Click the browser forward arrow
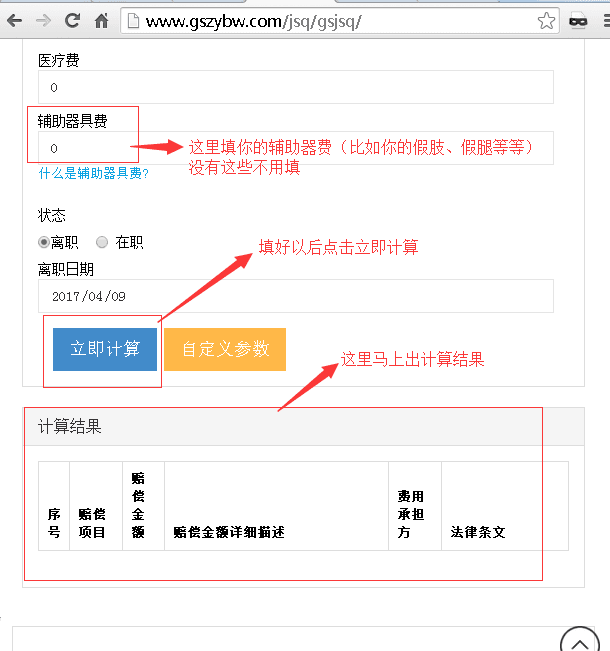 pos(43,20)
